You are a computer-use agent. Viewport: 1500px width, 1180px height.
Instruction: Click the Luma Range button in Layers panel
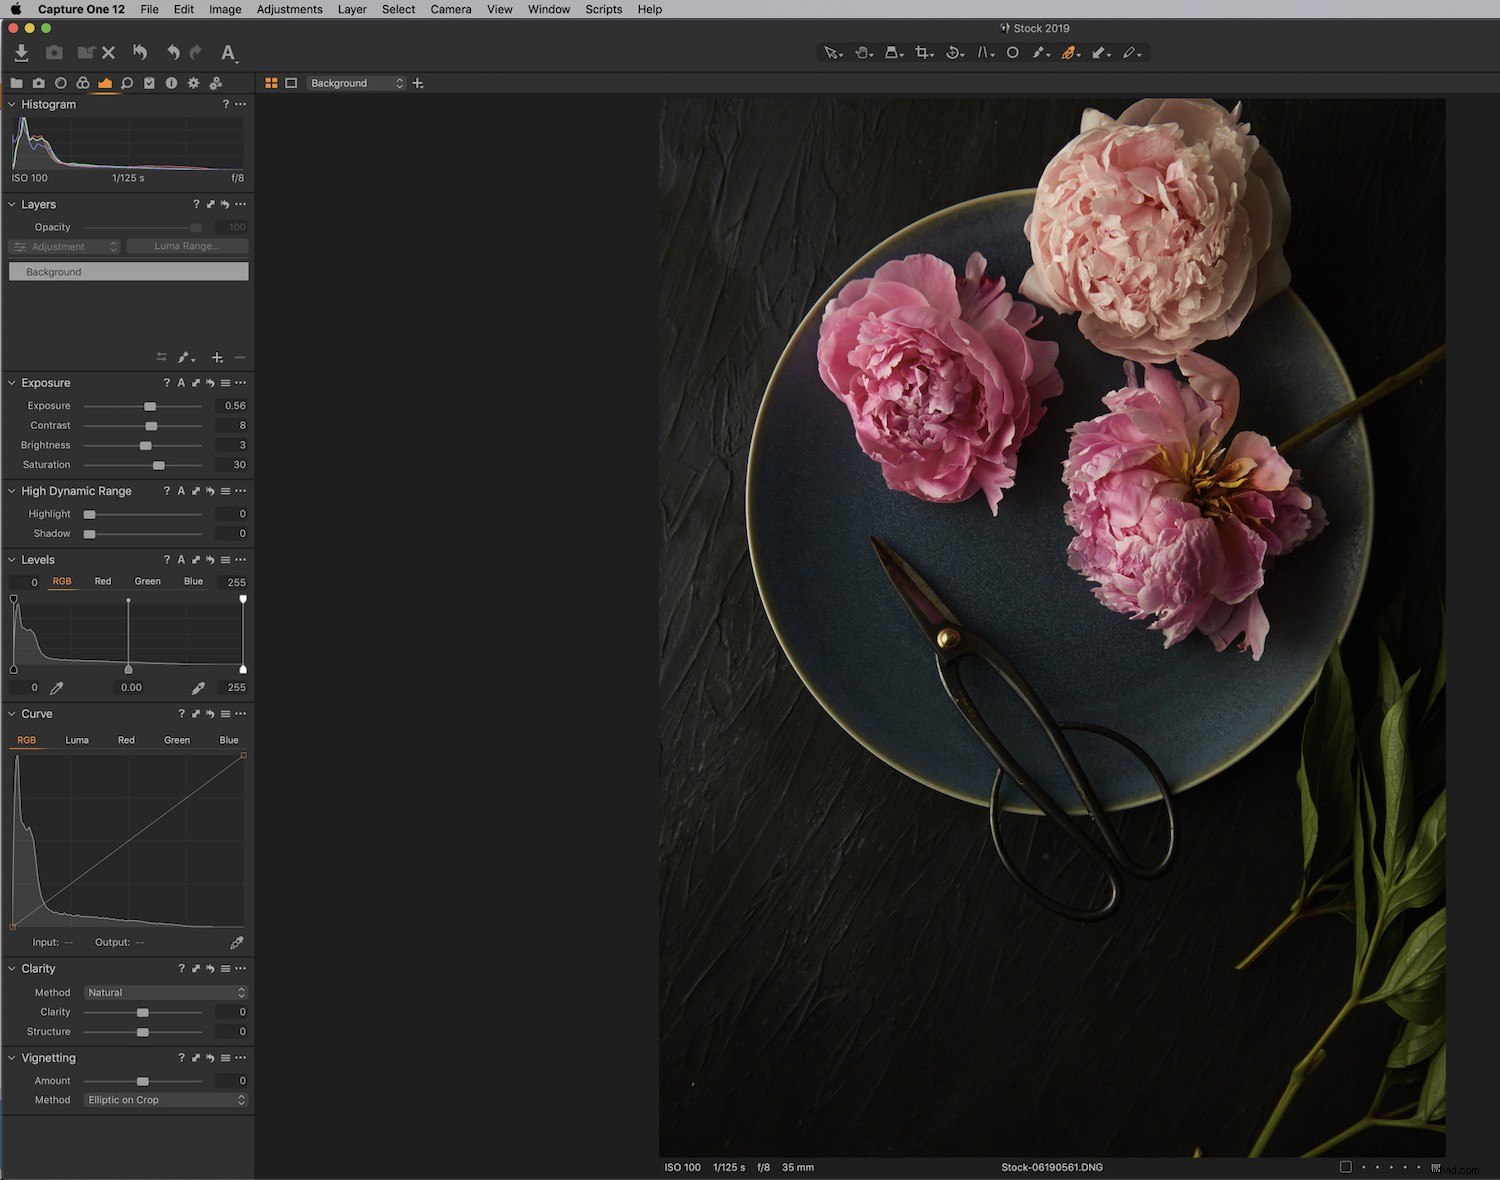[186, 246]
